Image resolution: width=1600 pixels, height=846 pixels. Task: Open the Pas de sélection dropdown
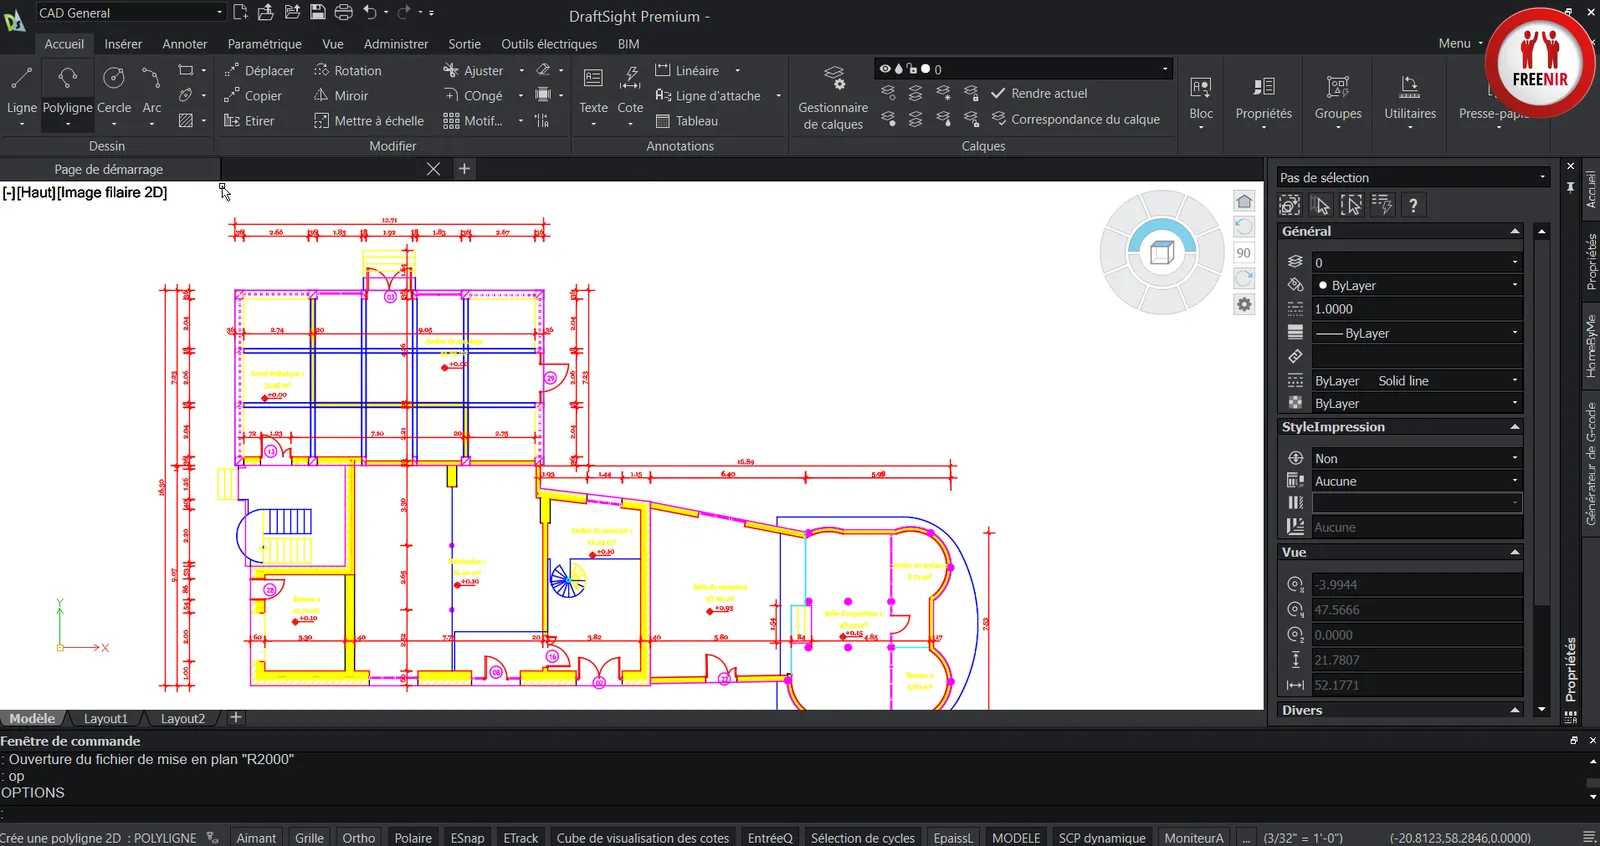tap(1413, 177)
